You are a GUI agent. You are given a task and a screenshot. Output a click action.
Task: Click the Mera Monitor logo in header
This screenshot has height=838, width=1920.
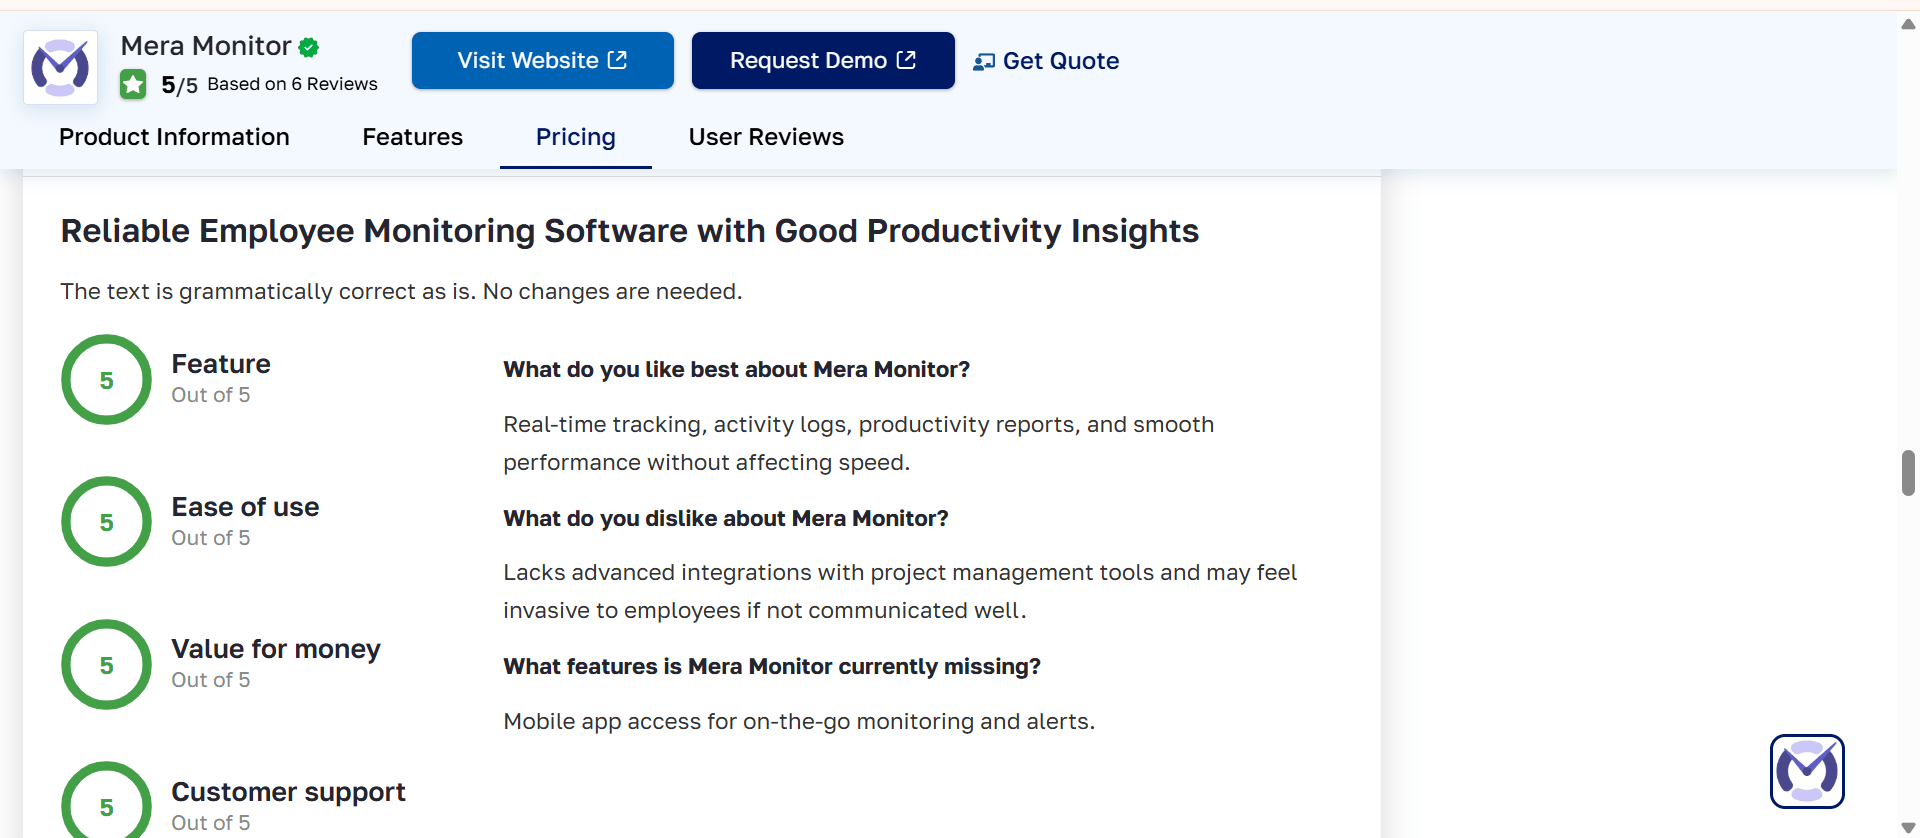(61, 67)
